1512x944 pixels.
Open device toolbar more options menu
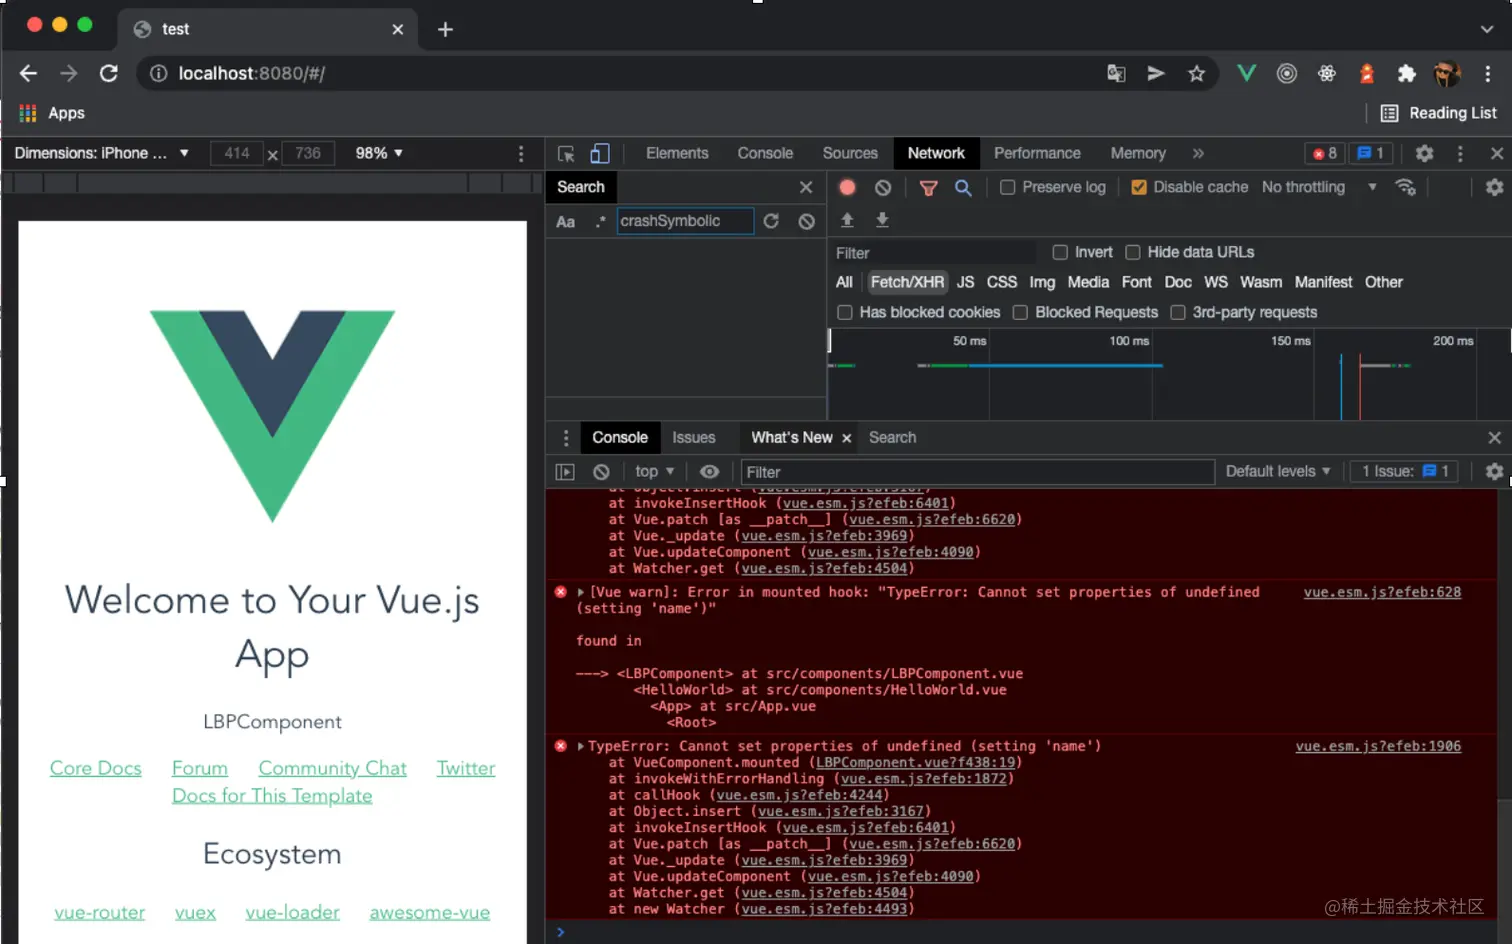click(x=521, y=153)
